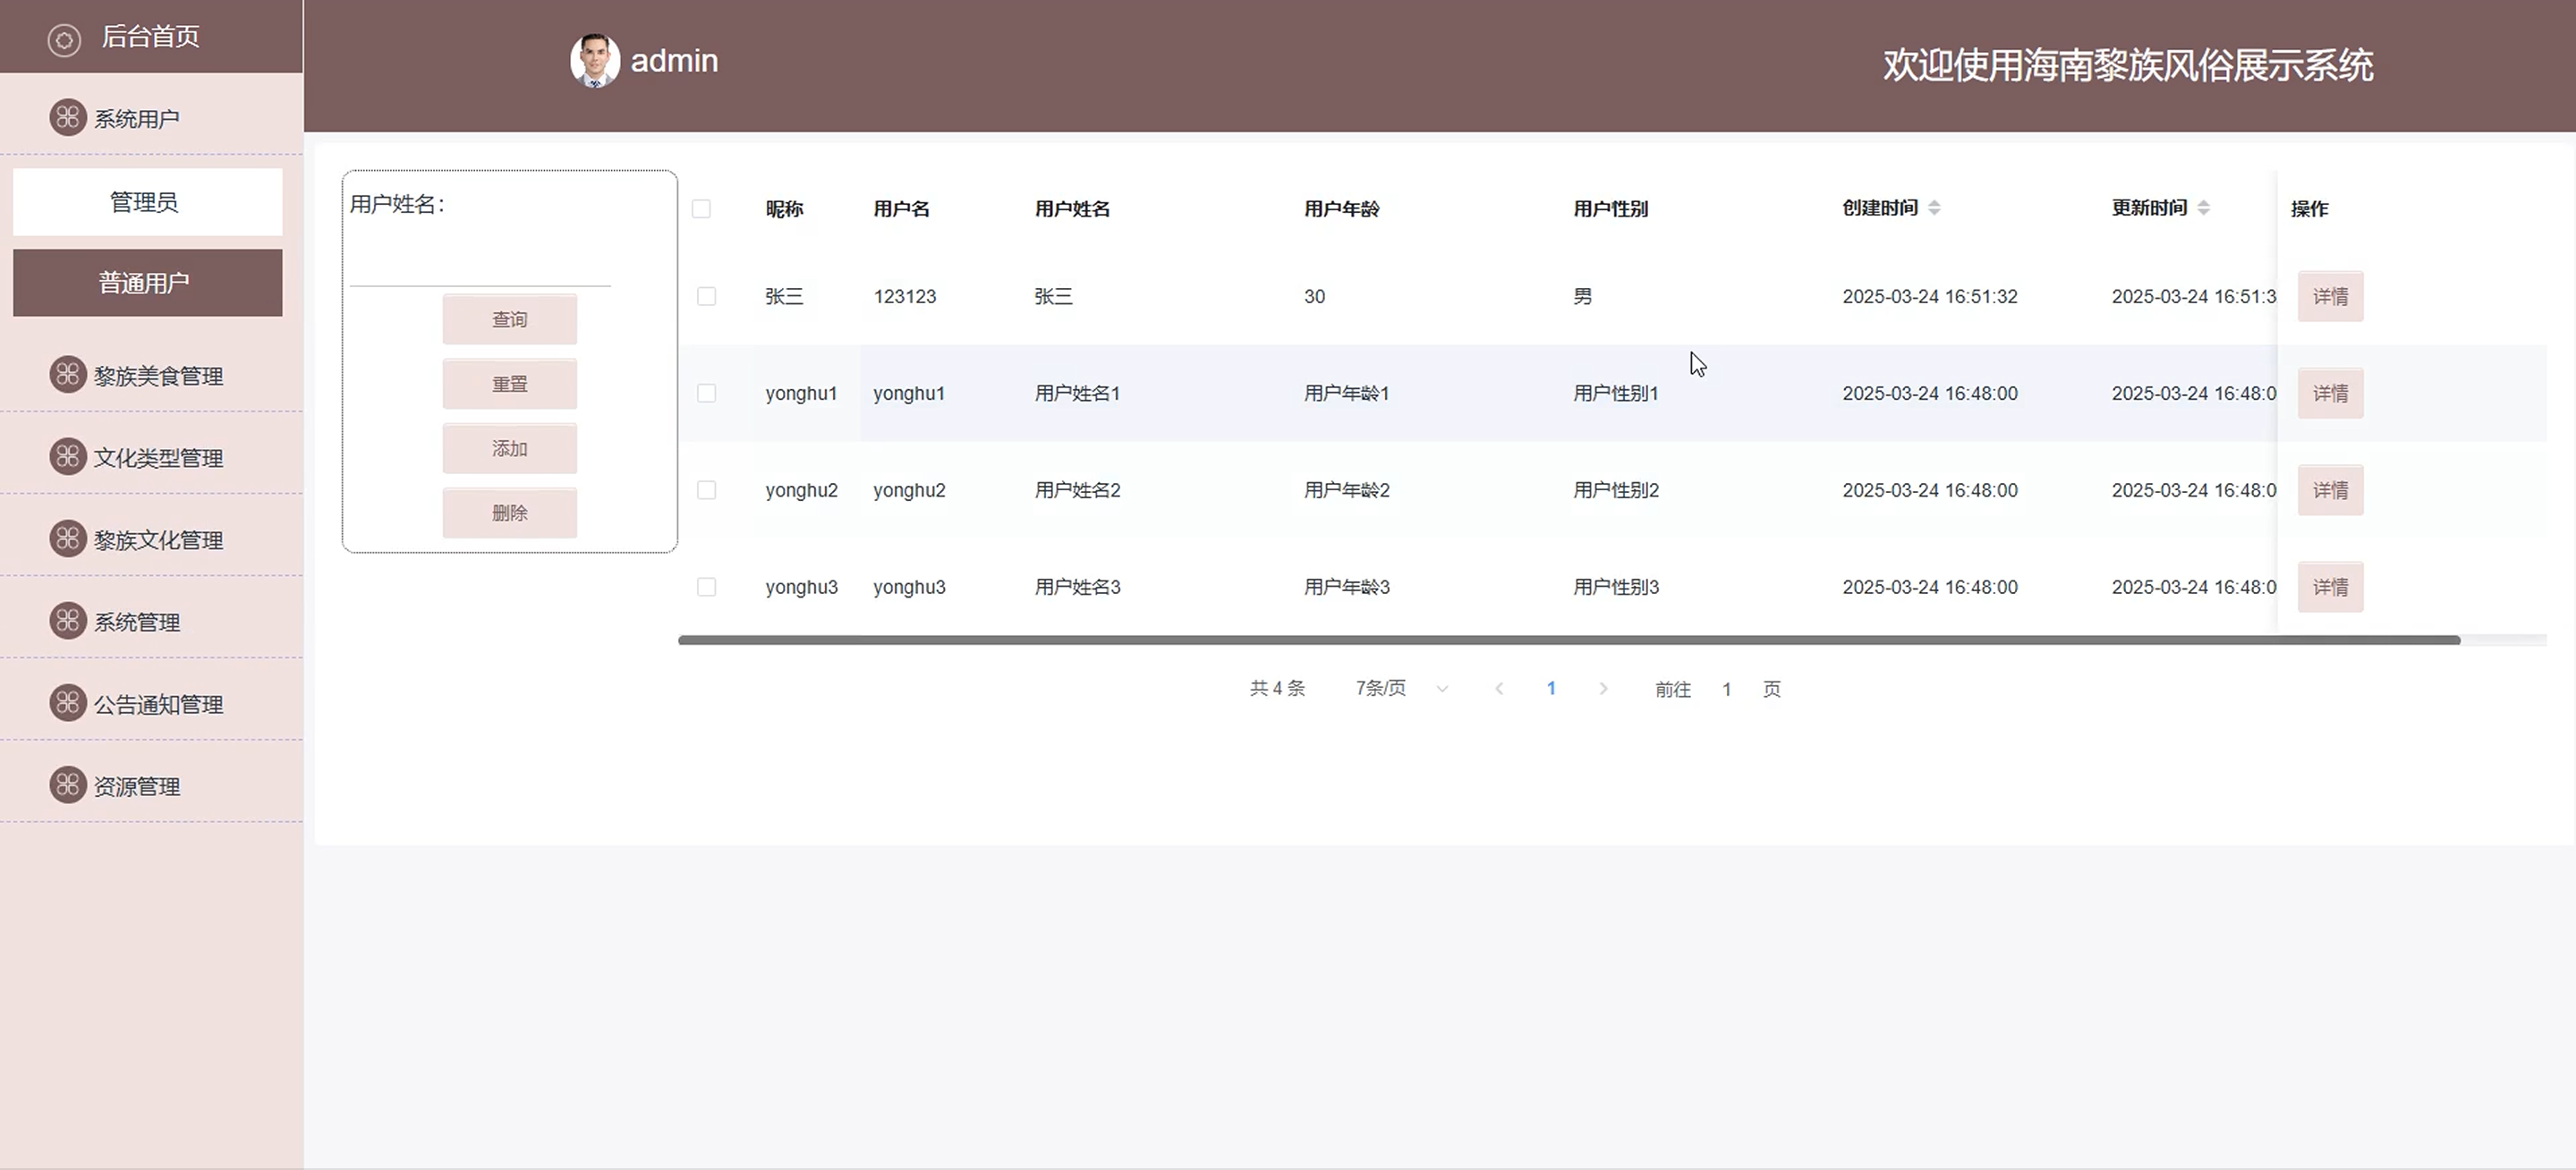Open the 系统管理 menu
The image size is (2576, 1170).
(x=137, y=622)
